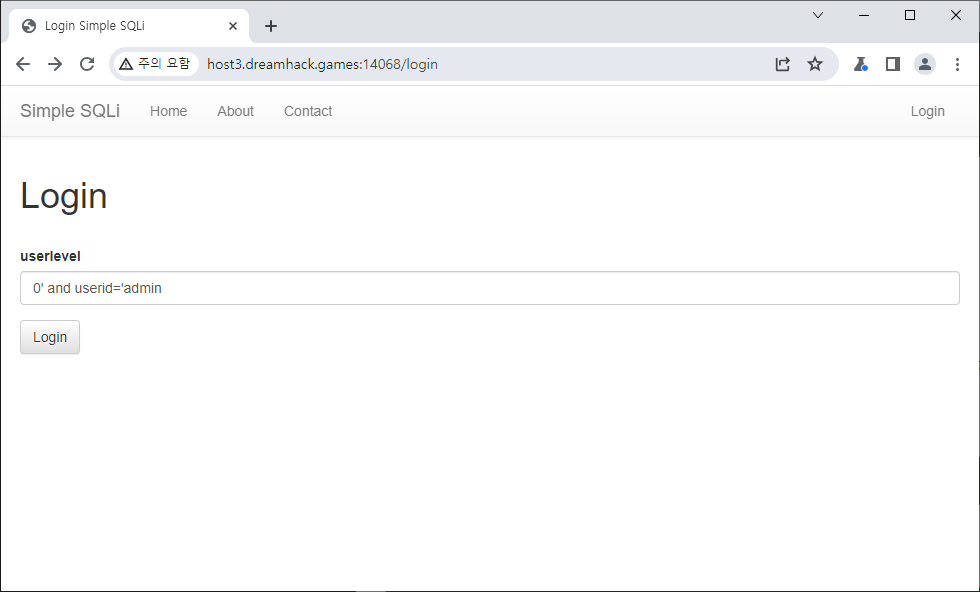Image resolution: width=980 pixels, height=592 pixels.
Task: Open the Chrome three-dot menu
Action: 957,64
